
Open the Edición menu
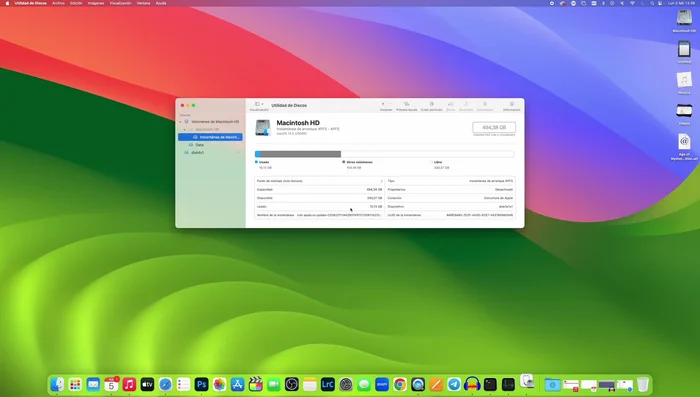tap(76, 3)
